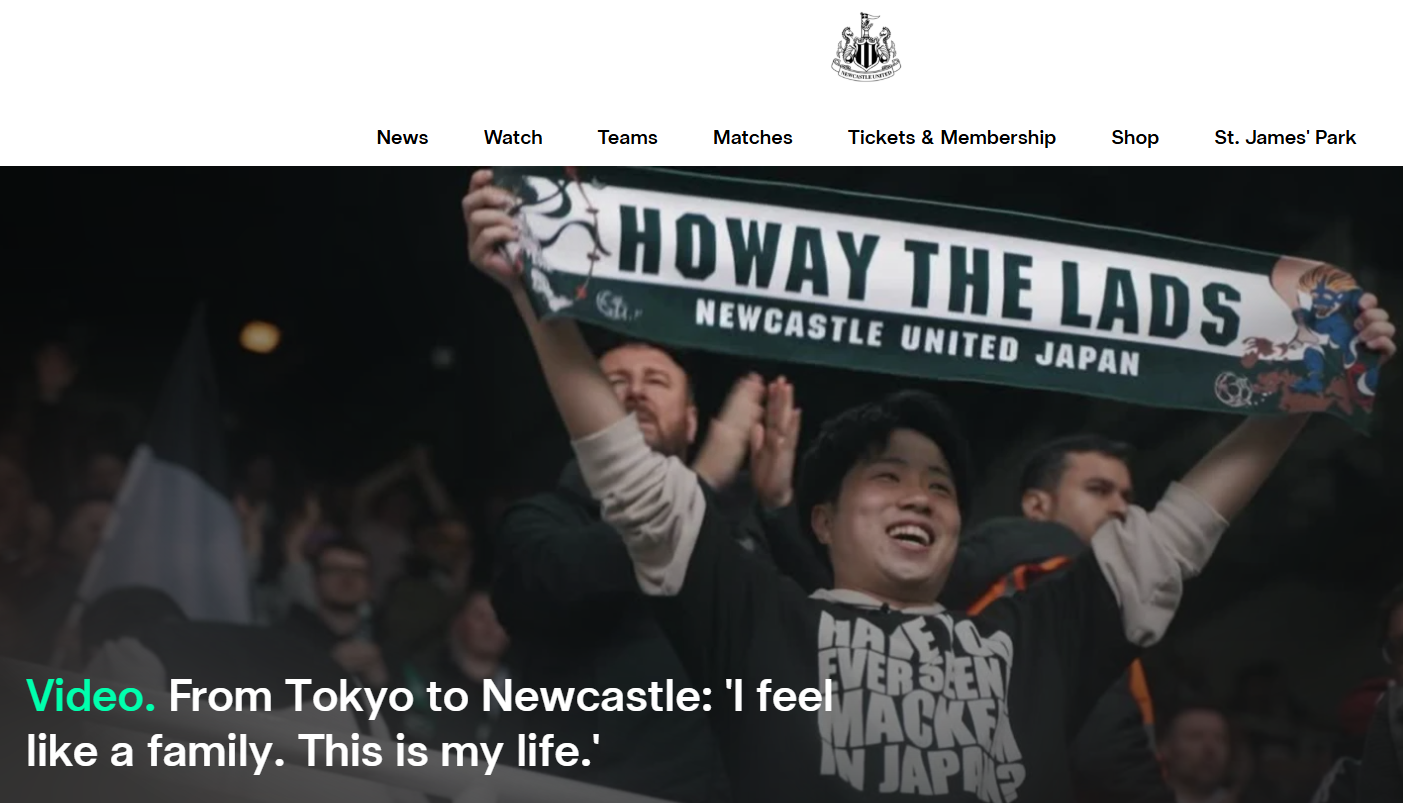The image size is (1403, 803).
Task: Click the 'Newcastle United Japan' scarf text
Action: point(917,338)
